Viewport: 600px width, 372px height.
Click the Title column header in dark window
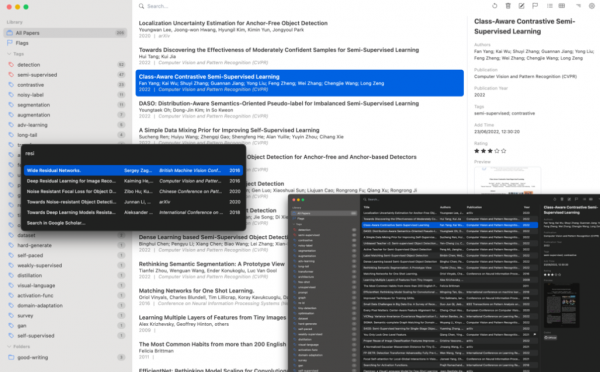click(x=367, y=207)
